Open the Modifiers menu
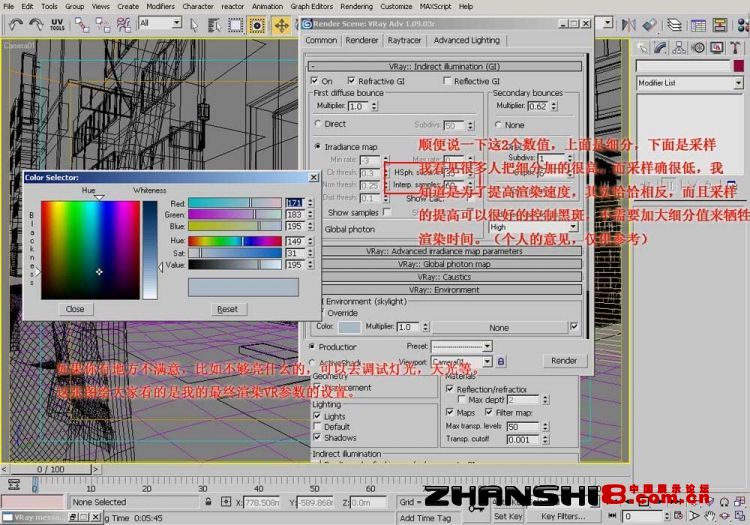Screen dimensions: 750x525 160,6
